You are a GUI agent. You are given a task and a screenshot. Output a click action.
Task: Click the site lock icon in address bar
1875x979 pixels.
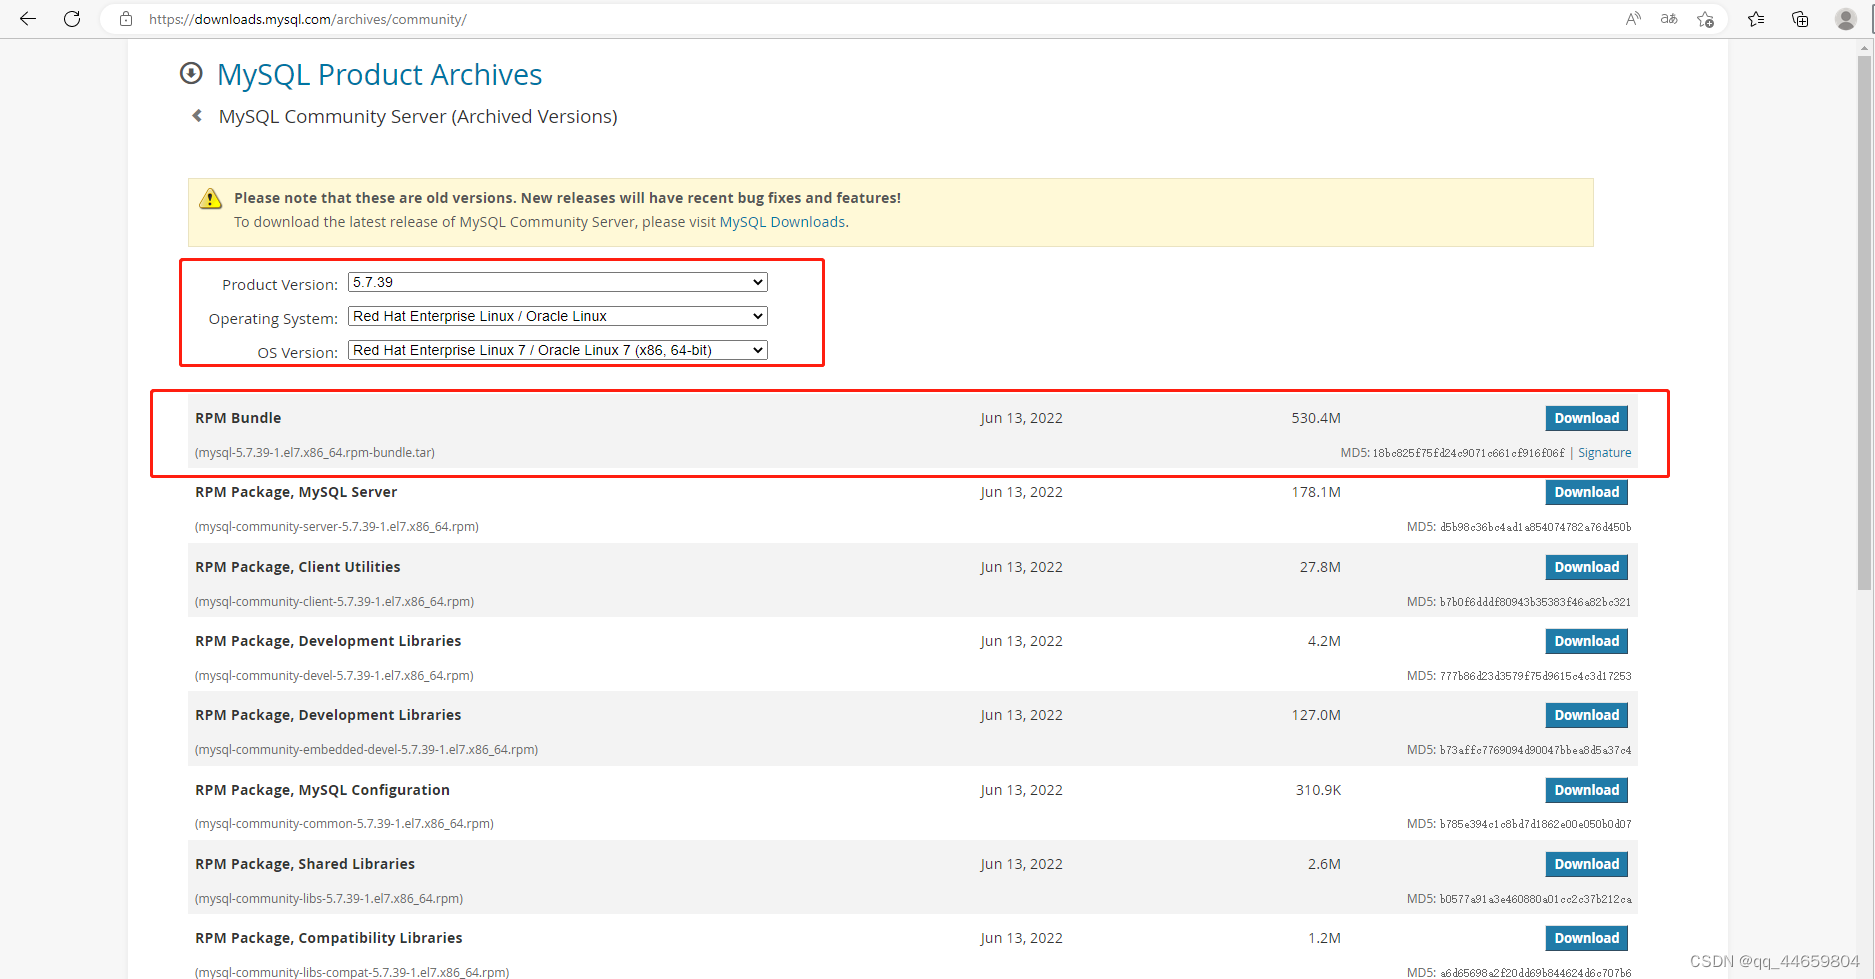(126, 19)
